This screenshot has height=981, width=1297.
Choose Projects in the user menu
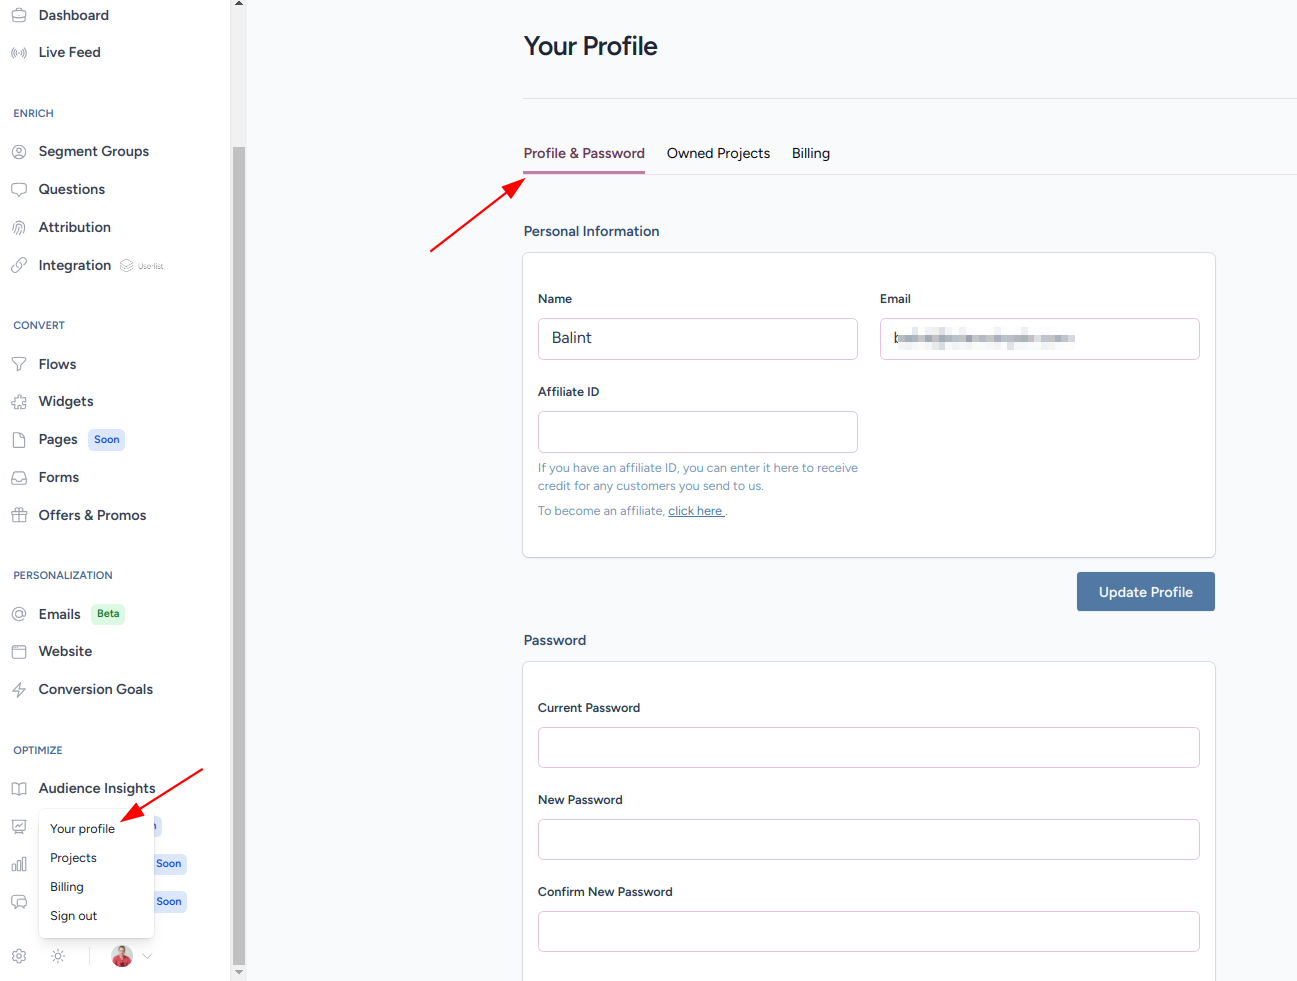74,858
